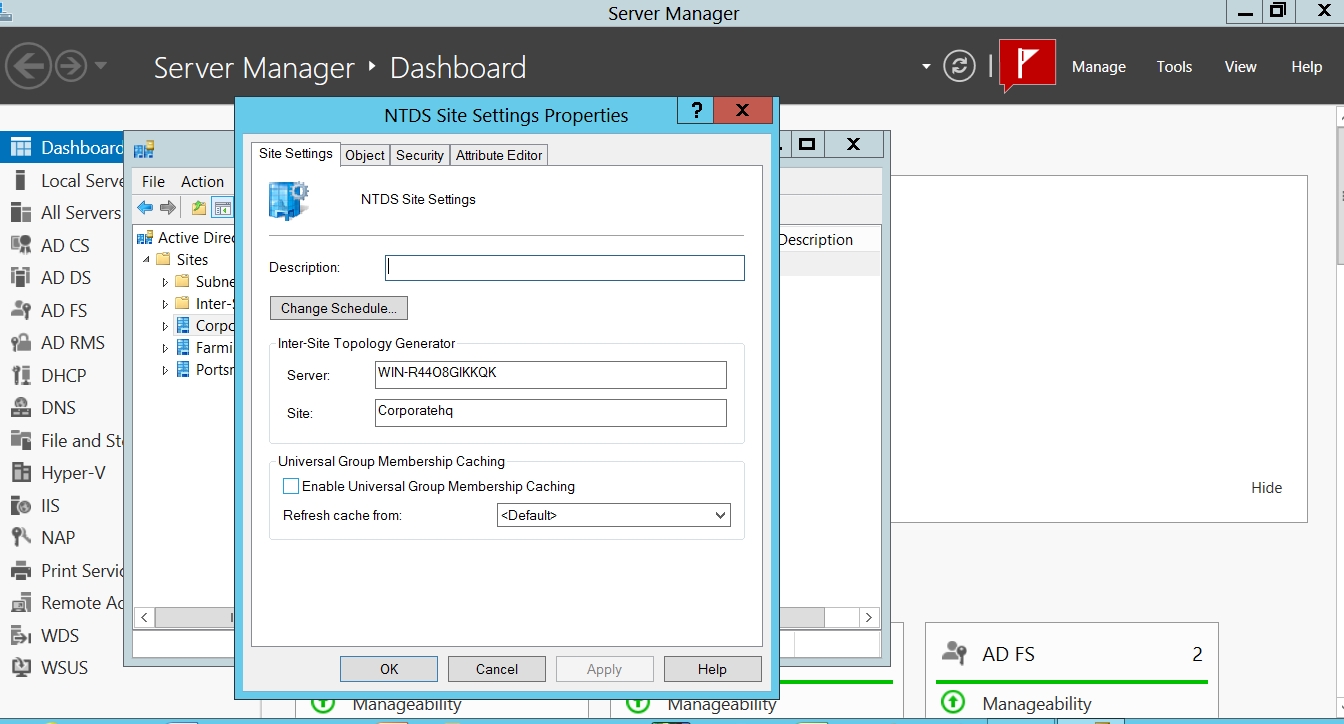1344x724 pixels.
Task: Click the back arrow in Server Manager
Action: [x=28, y=67]
